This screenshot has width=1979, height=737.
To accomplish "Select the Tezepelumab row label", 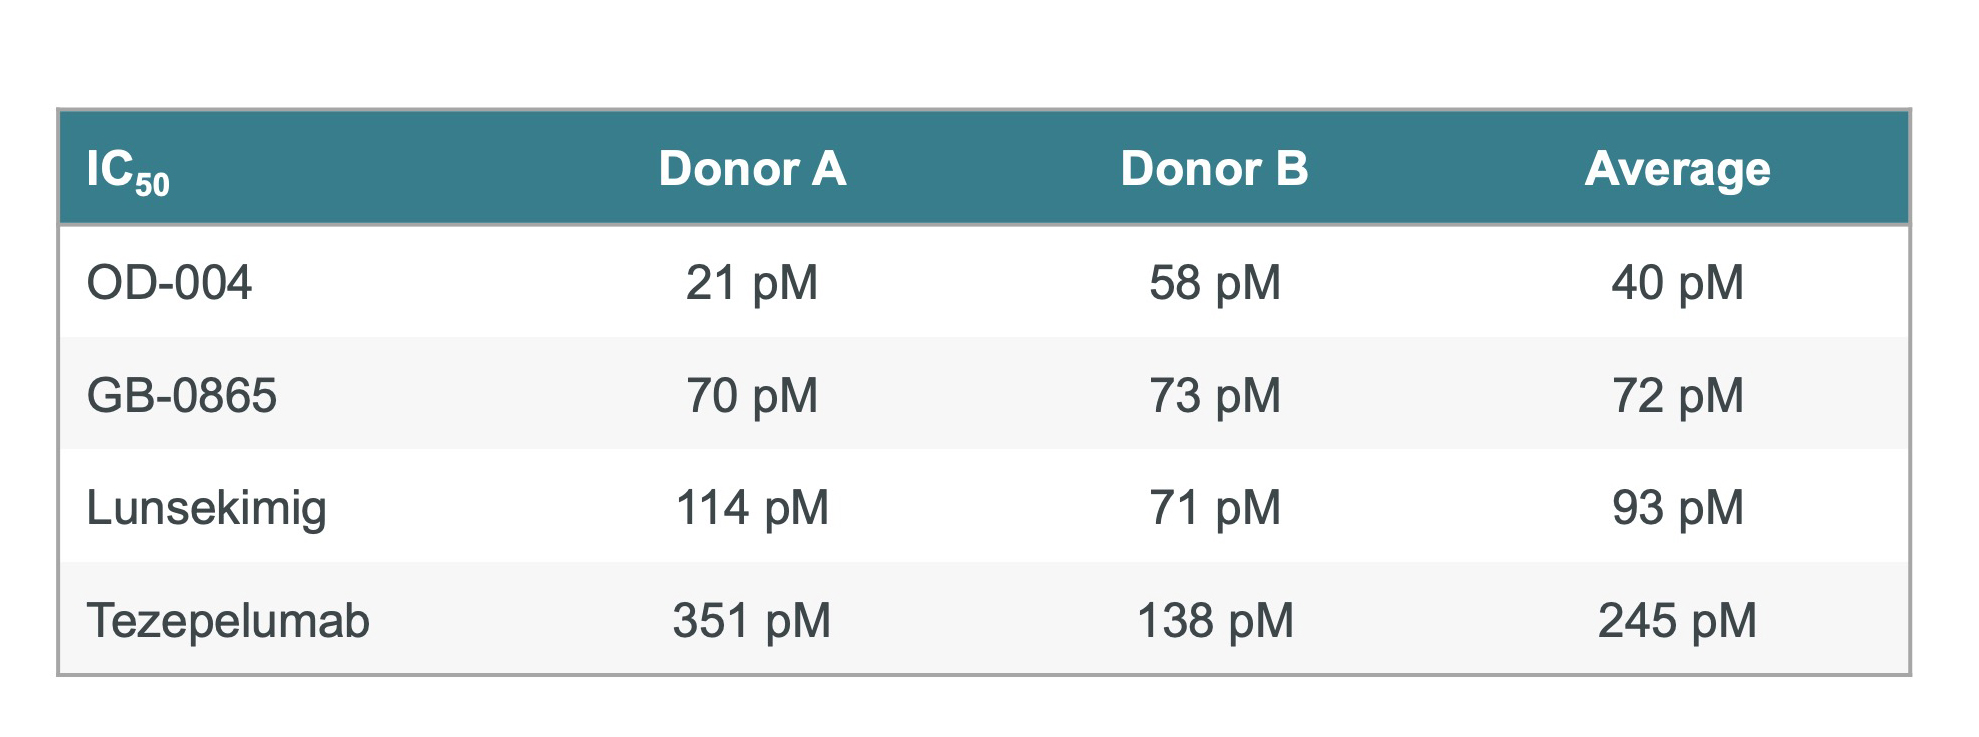I will [x=228, y=621].
